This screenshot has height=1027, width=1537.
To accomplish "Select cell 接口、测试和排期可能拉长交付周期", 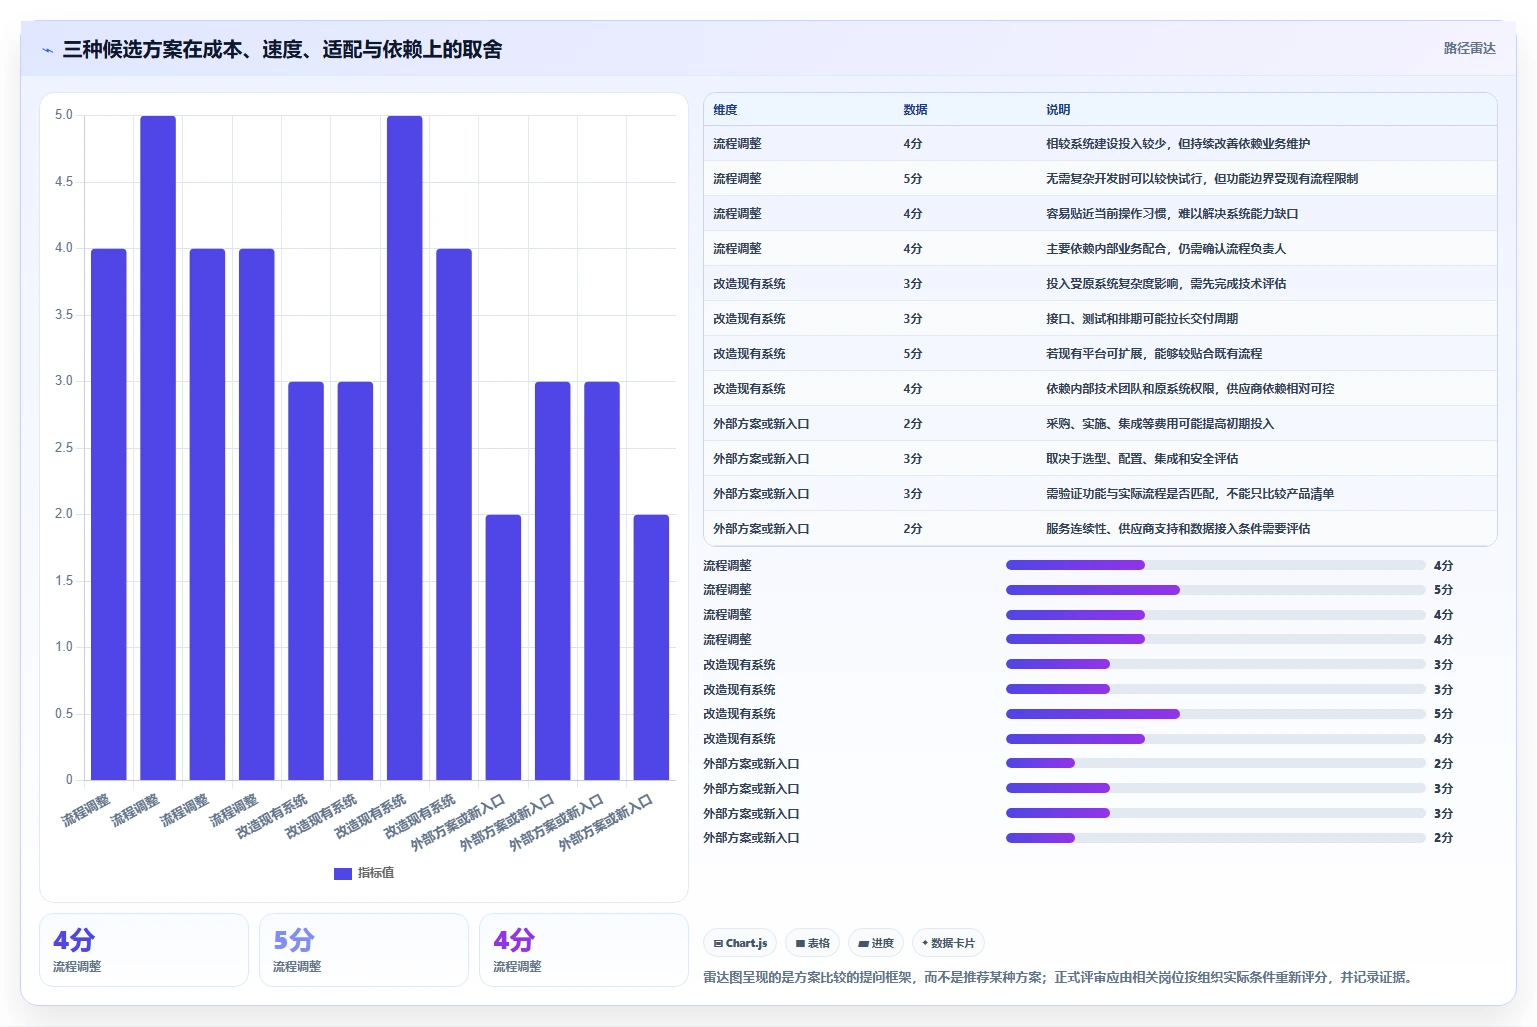I will (1142, 319).
